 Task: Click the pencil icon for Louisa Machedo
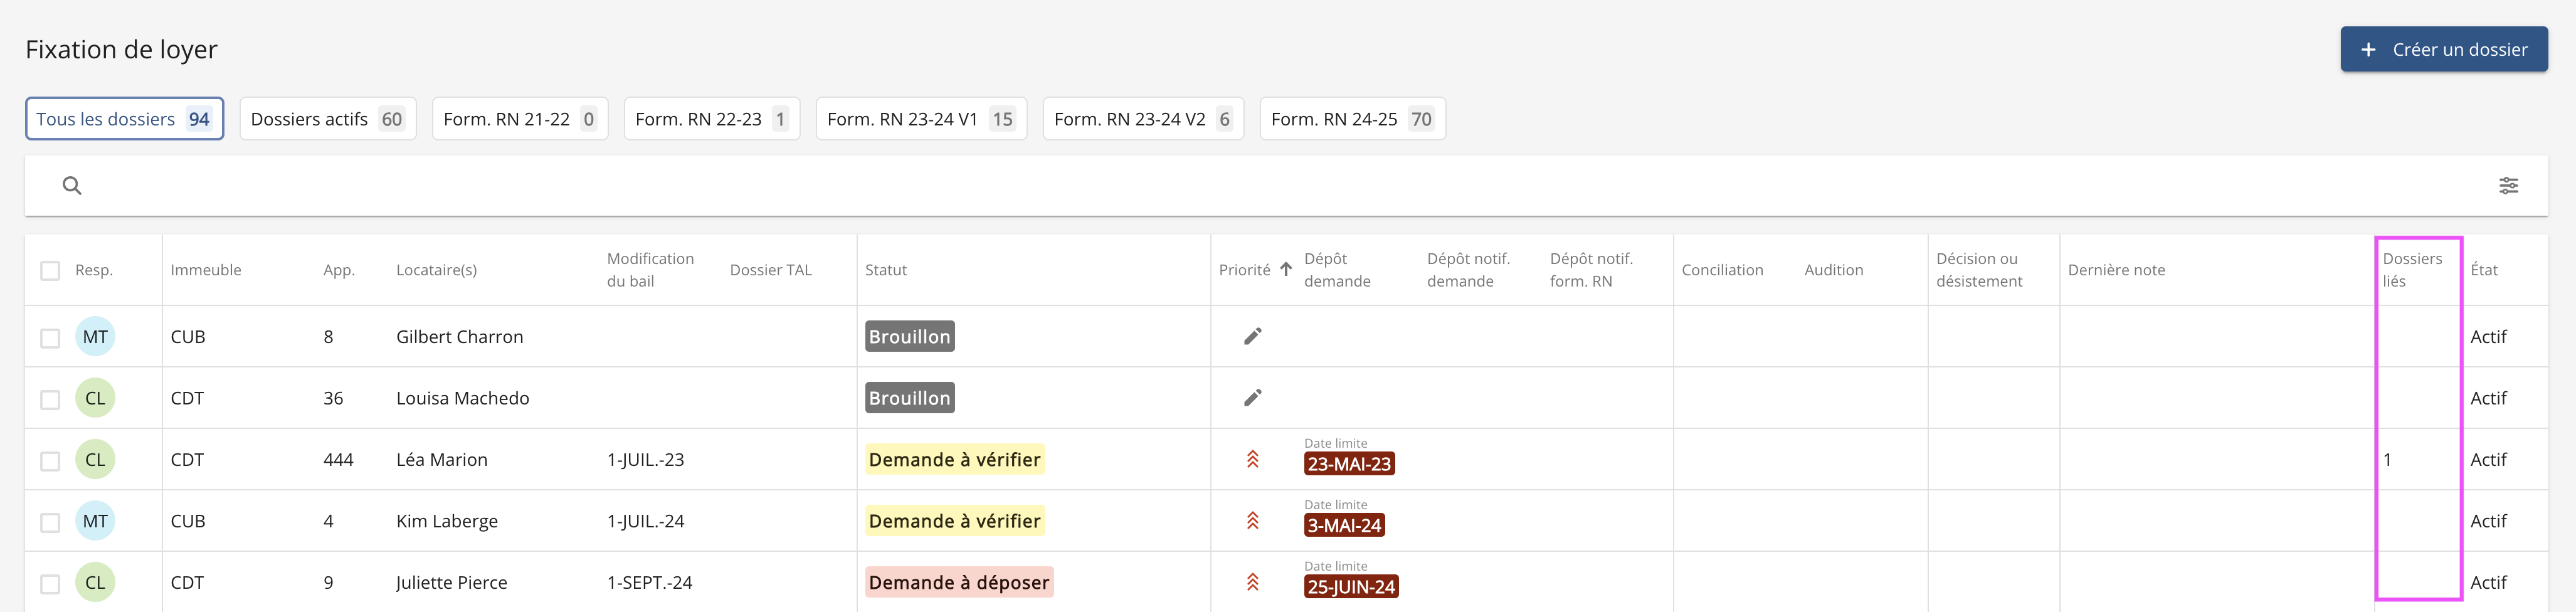[x=1252, y=398]
